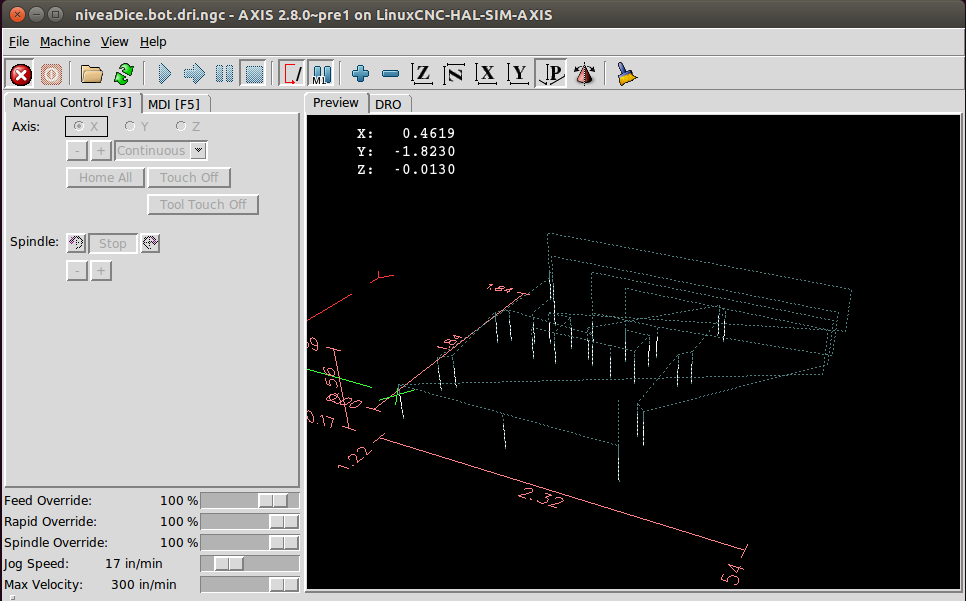Run the program with play icon
The width and height of the screenshot is (966, 601).
(164, 75)
